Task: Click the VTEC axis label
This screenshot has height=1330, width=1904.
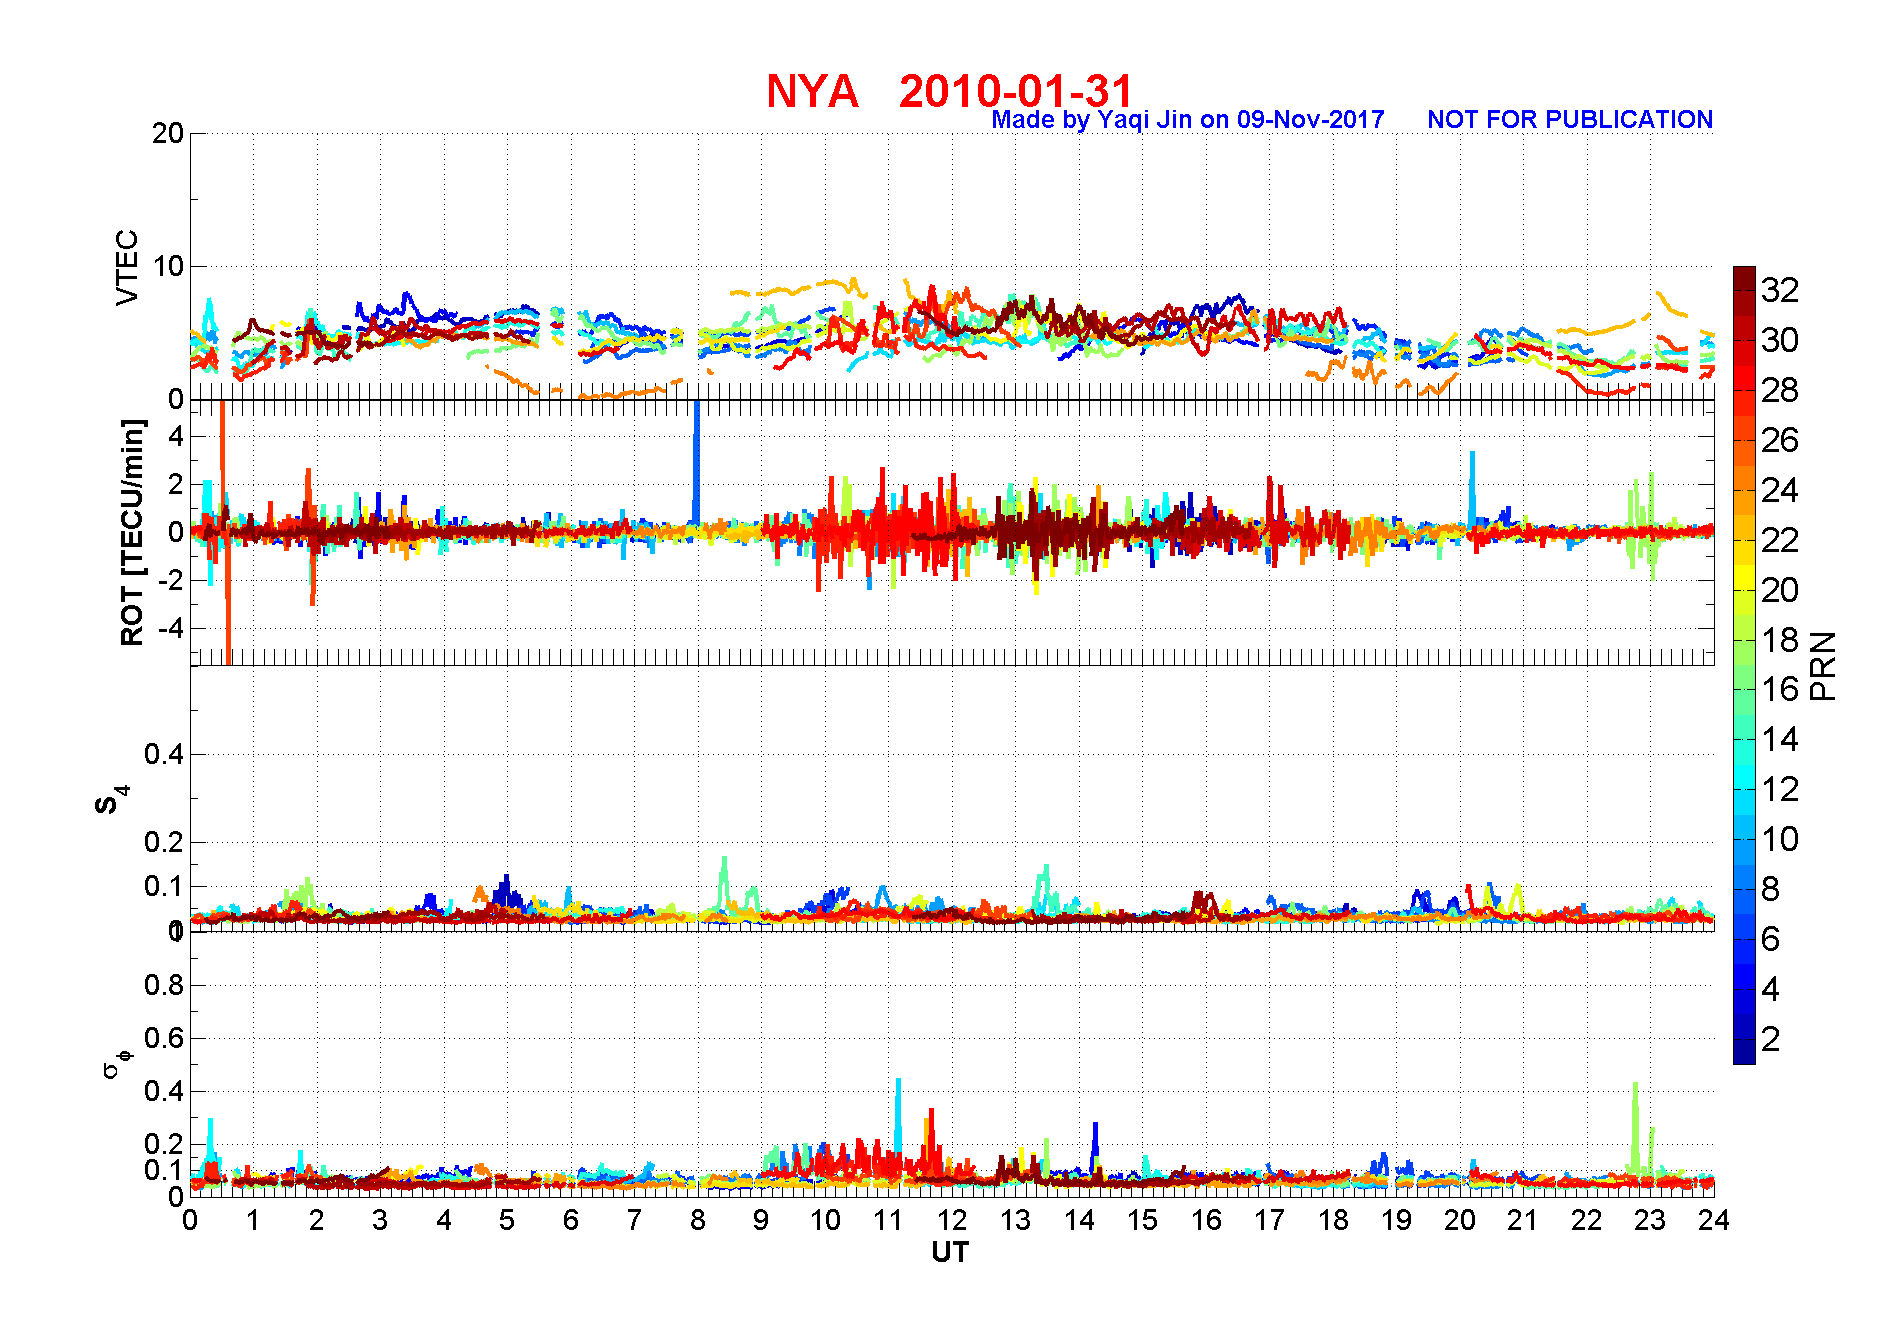Action: 127,267
